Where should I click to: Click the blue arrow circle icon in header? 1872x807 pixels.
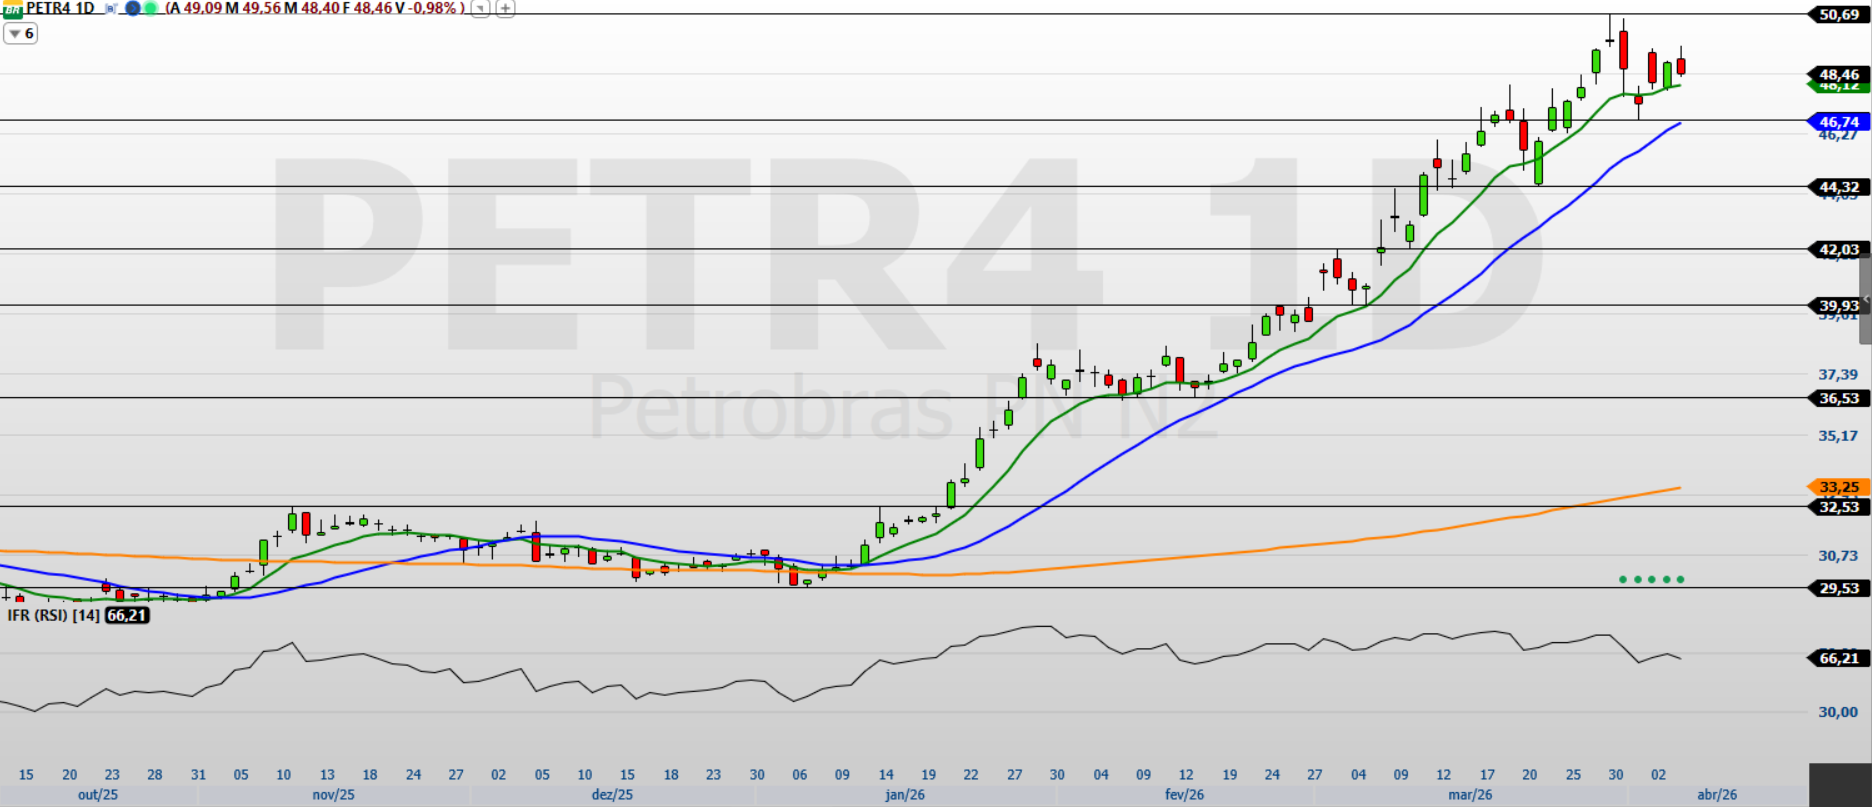click(x=132, y=9)
